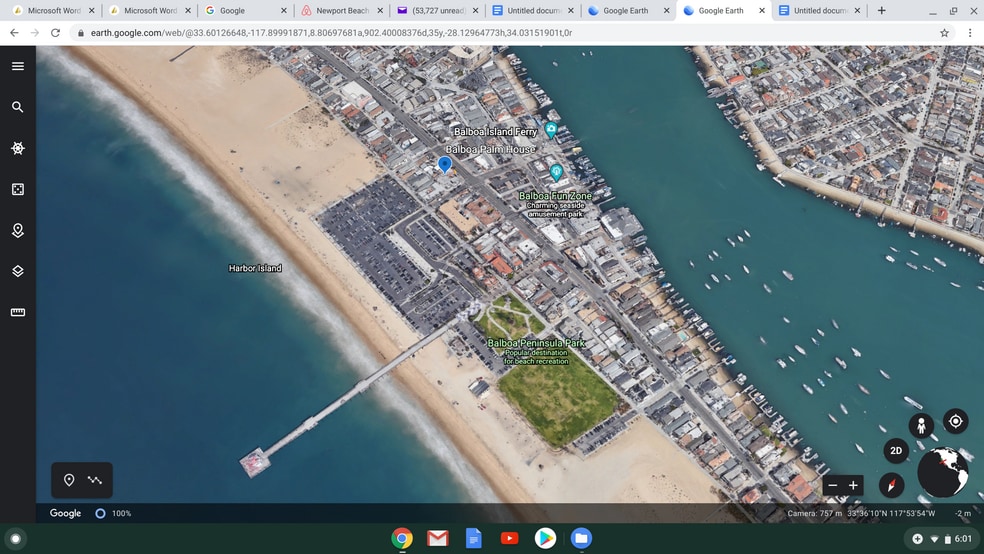
Task: Open the Google Earth hamburger menu
Action: [x=17, y=66]
